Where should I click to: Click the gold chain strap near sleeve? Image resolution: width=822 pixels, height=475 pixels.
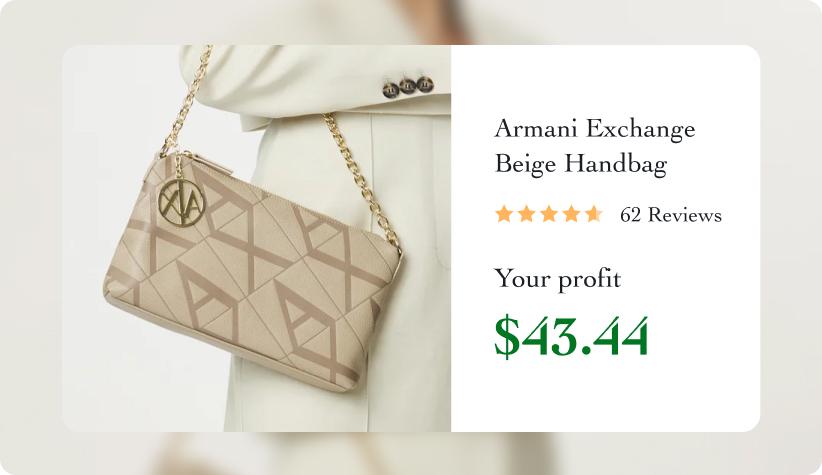pos(188,100)
